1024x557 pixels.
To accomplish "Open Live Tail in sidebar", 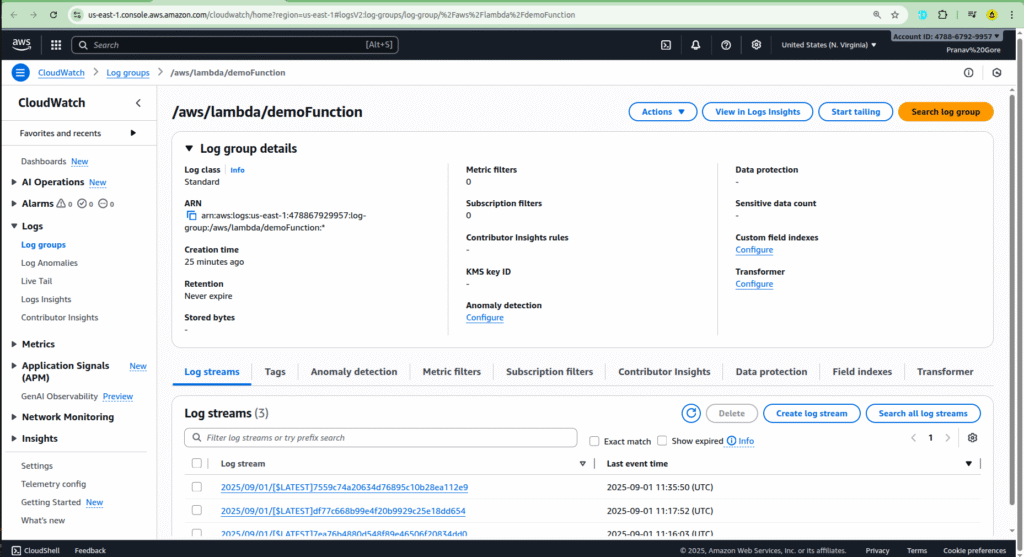I will click(37, 281).
